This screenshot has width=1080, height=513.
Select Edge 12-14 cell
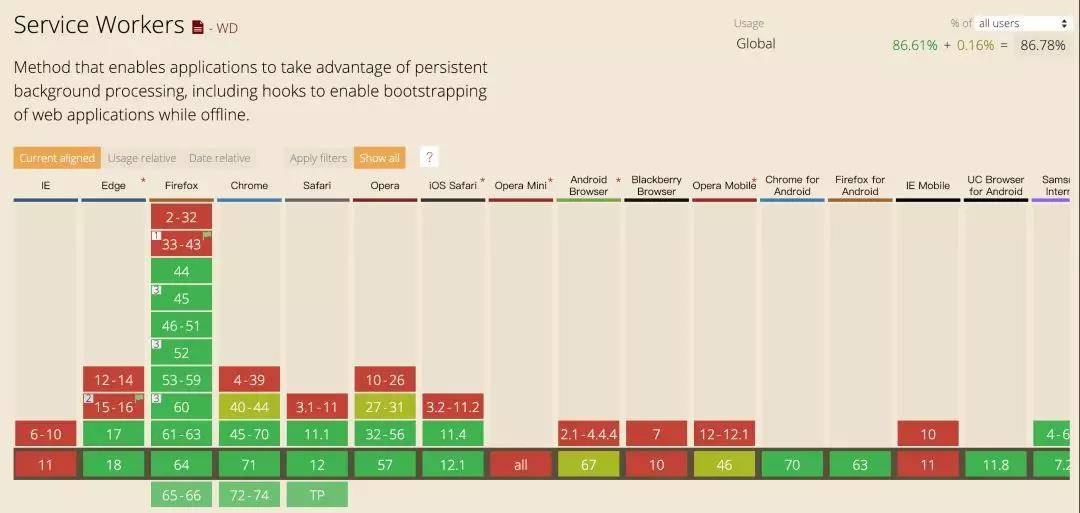pos(114,379)
